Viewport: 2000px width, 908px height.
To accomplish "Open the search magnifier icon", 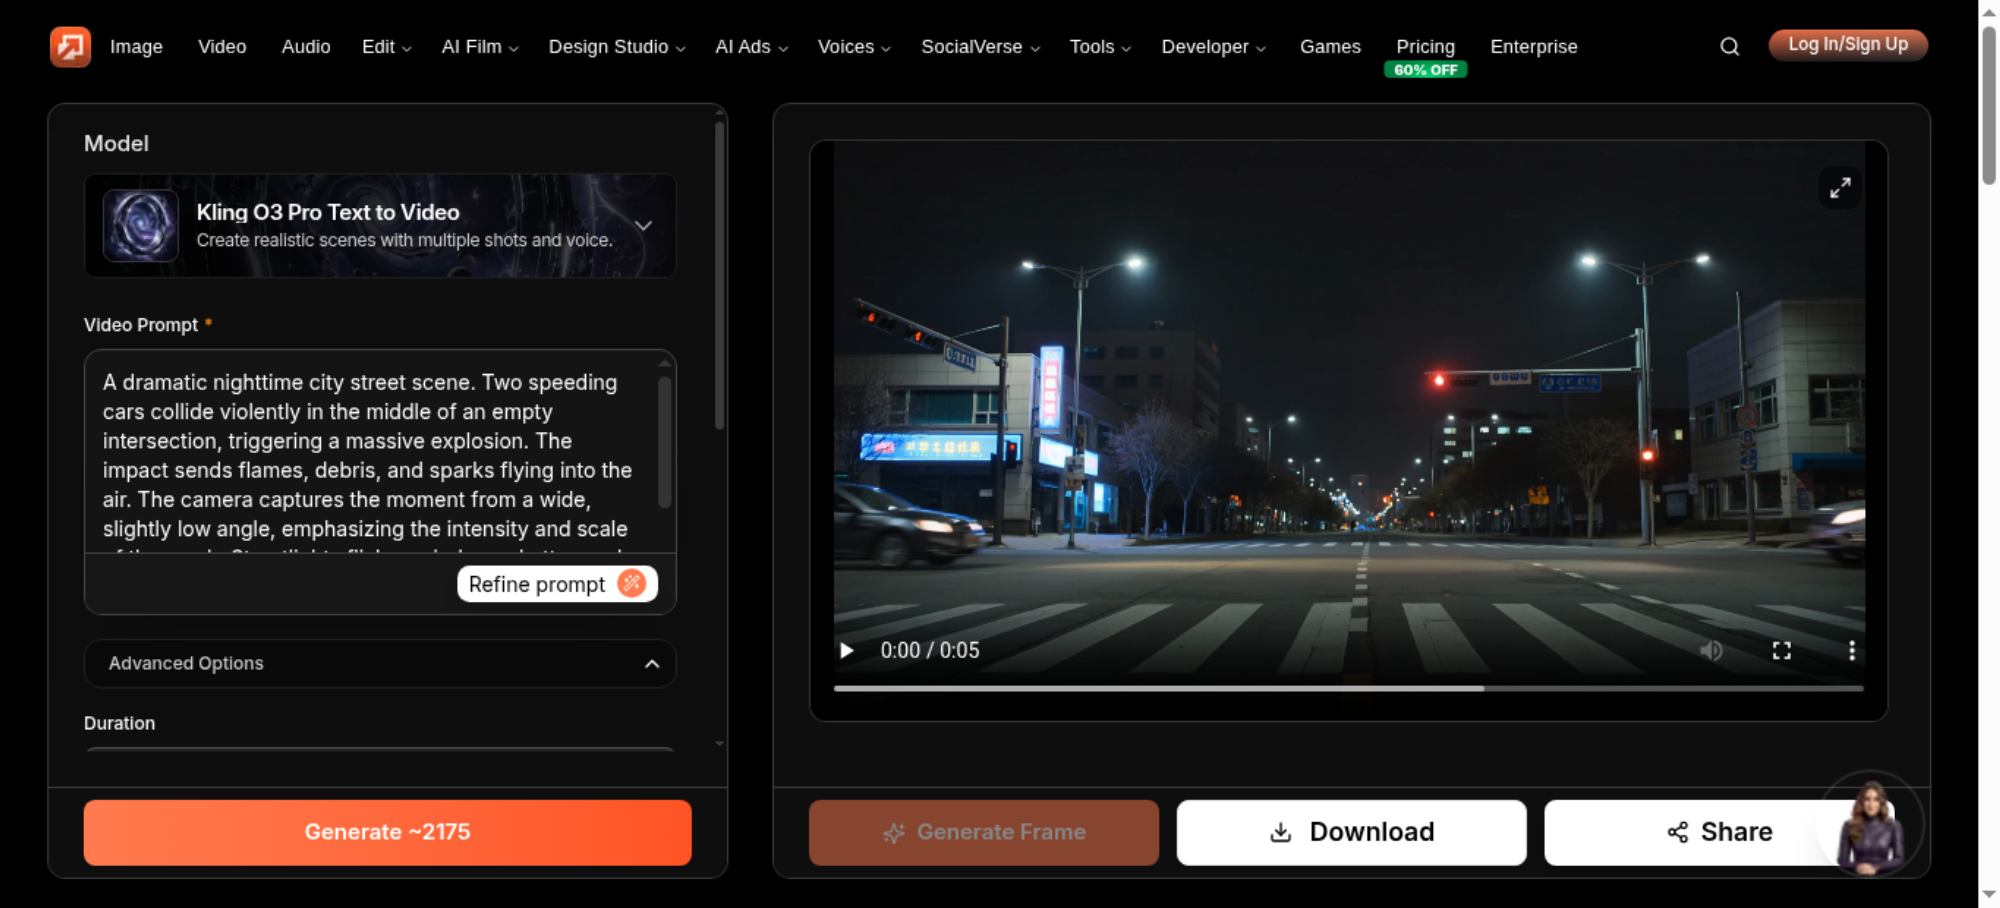I will (x=1729, y=46).
